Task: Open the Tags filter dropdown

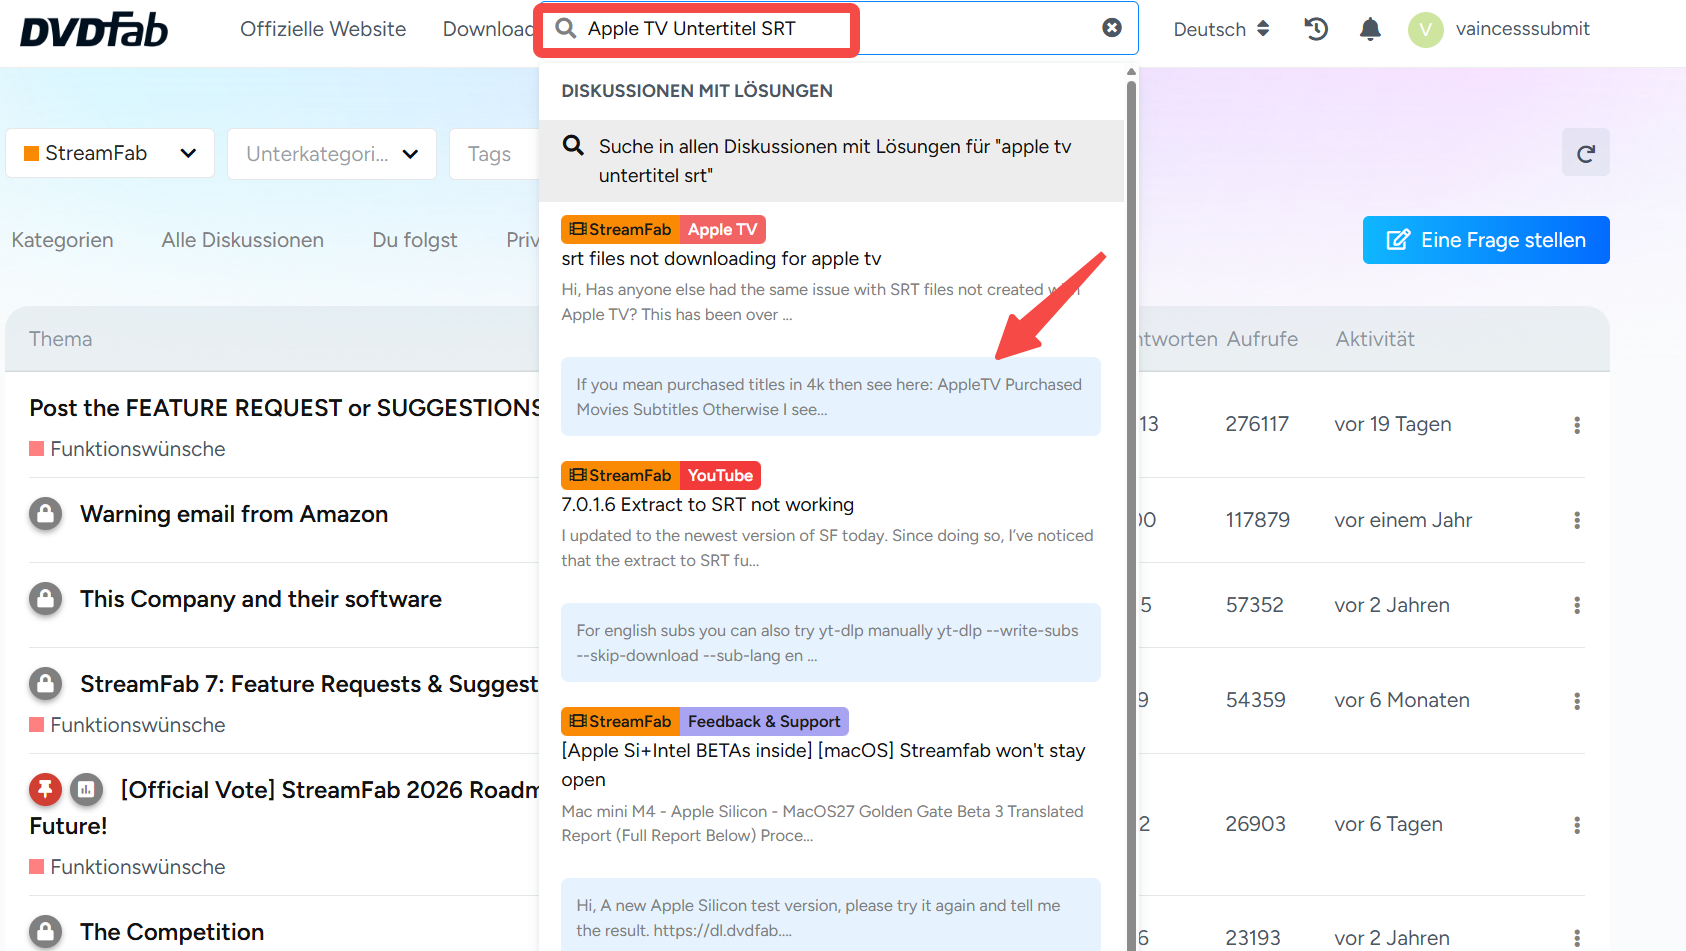Action: click(494, 154)
